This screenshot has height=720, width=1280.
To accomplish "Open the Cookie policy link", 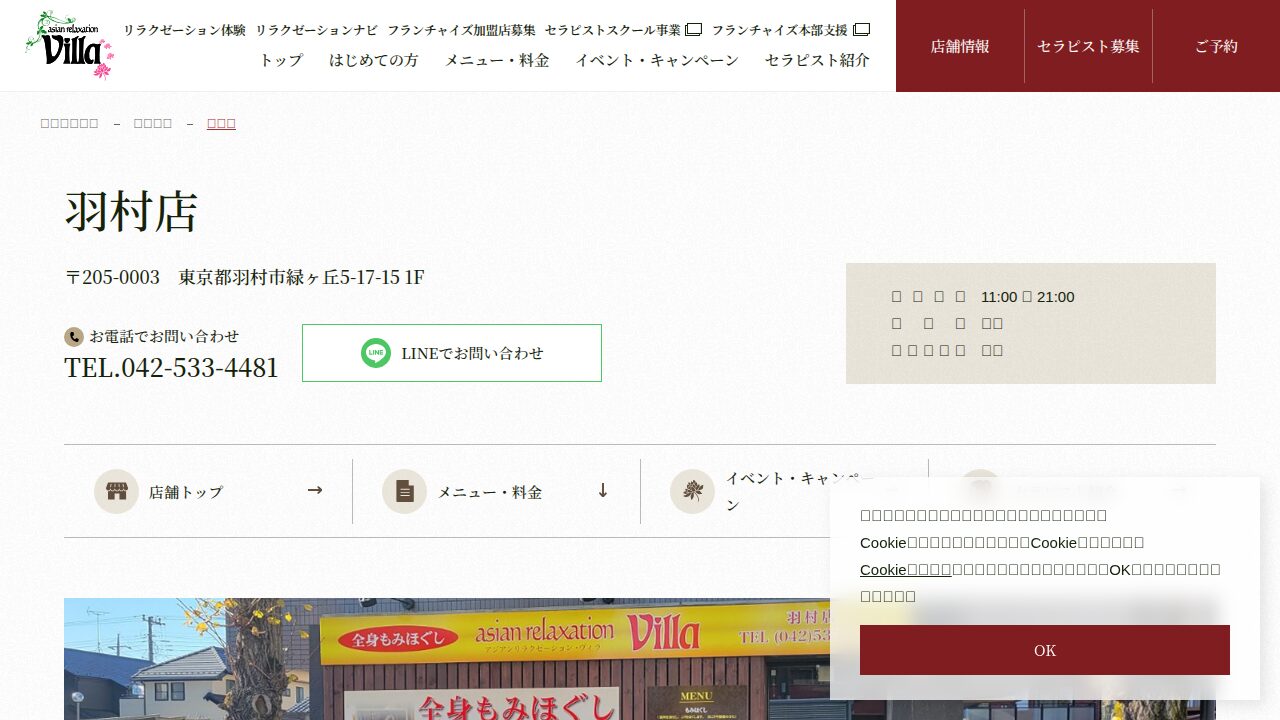I will coord(905,569).
